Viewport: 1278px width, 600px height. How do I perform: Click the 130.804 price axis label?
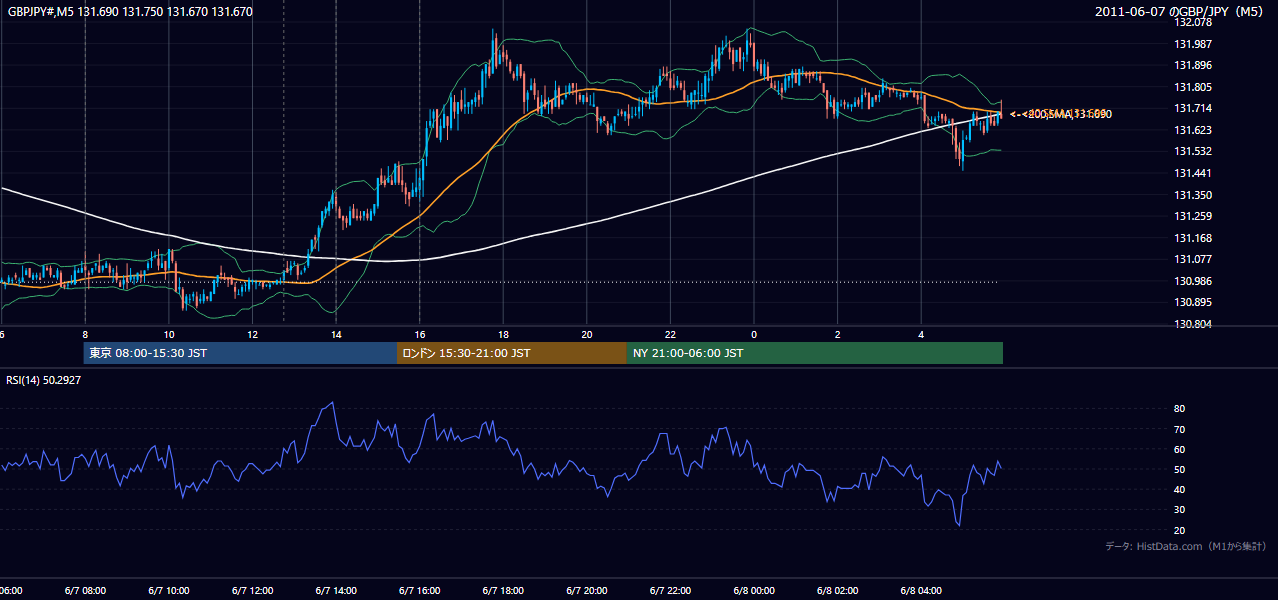click(x=1194, y=324)
